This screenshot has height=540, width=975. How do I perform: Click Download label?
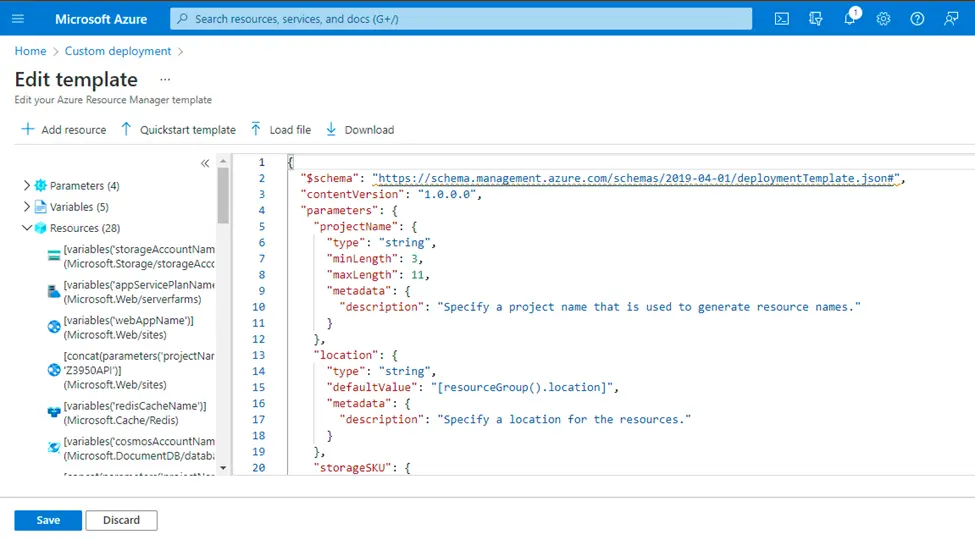pos(369,130)
